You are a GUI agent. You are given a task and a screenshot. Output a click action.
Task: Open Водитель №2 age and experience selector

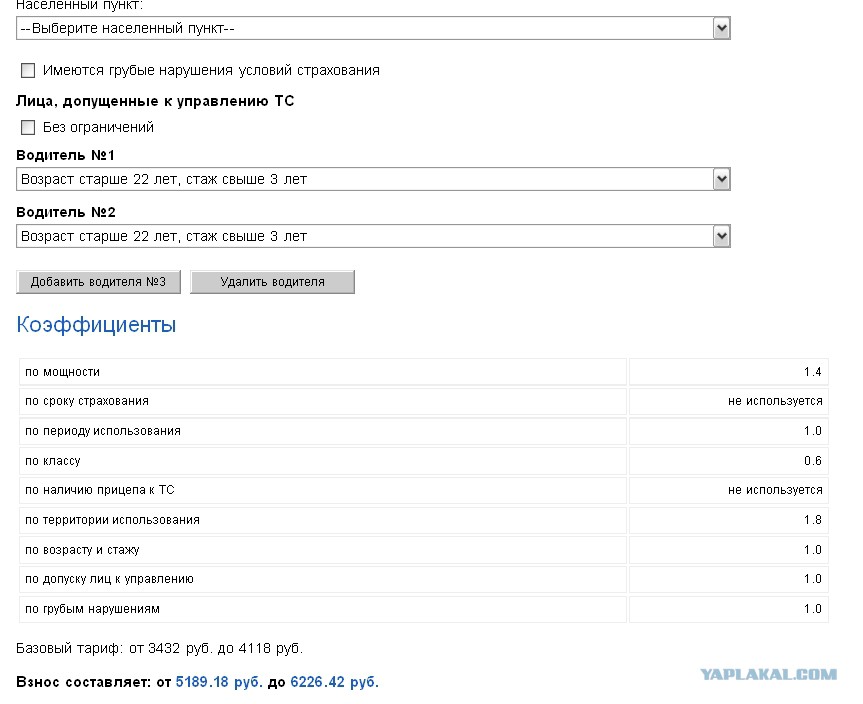(373, 236)
